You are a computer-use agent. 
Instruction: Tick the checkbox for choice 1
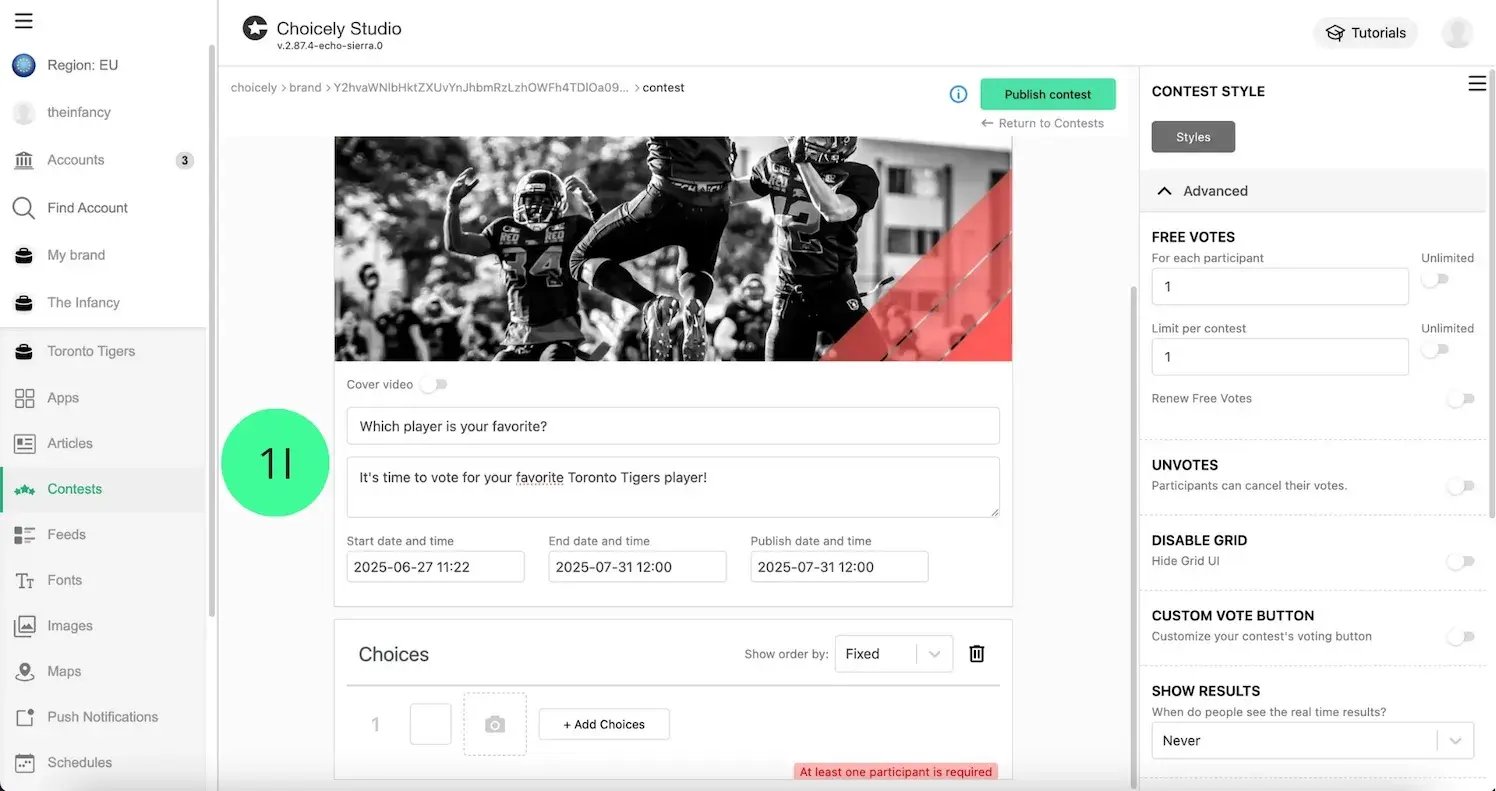[x=431, y=724]
